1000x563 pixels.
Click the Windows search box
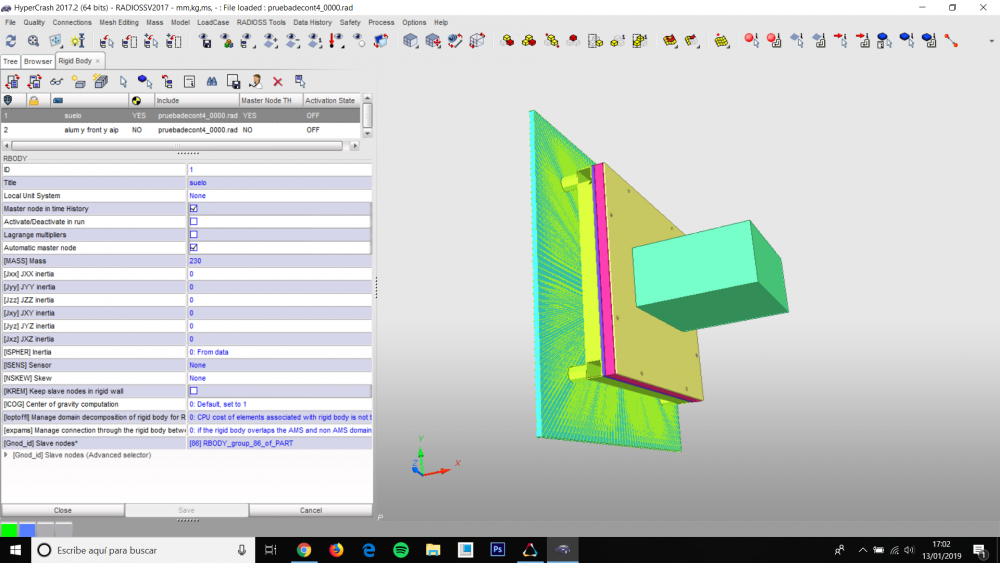pyautogui.click(x=143, y=550)
